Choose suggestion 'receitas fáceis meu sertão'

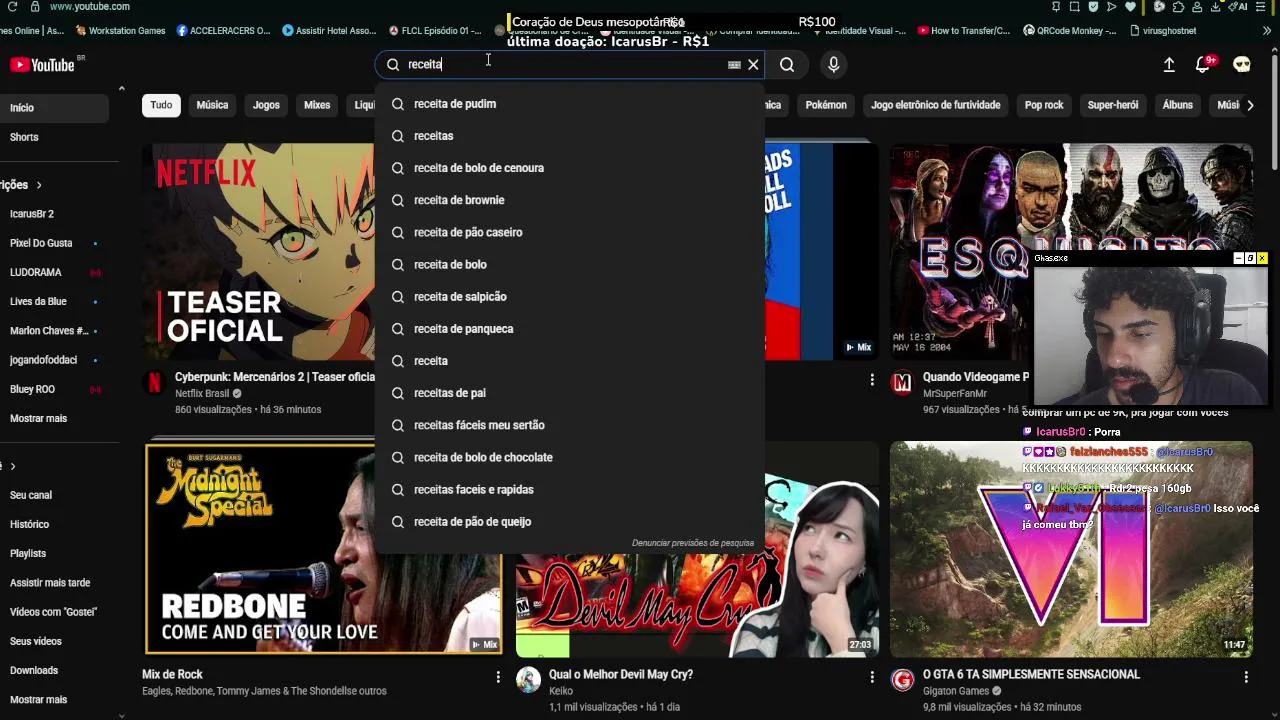click(x=569, y=425)
